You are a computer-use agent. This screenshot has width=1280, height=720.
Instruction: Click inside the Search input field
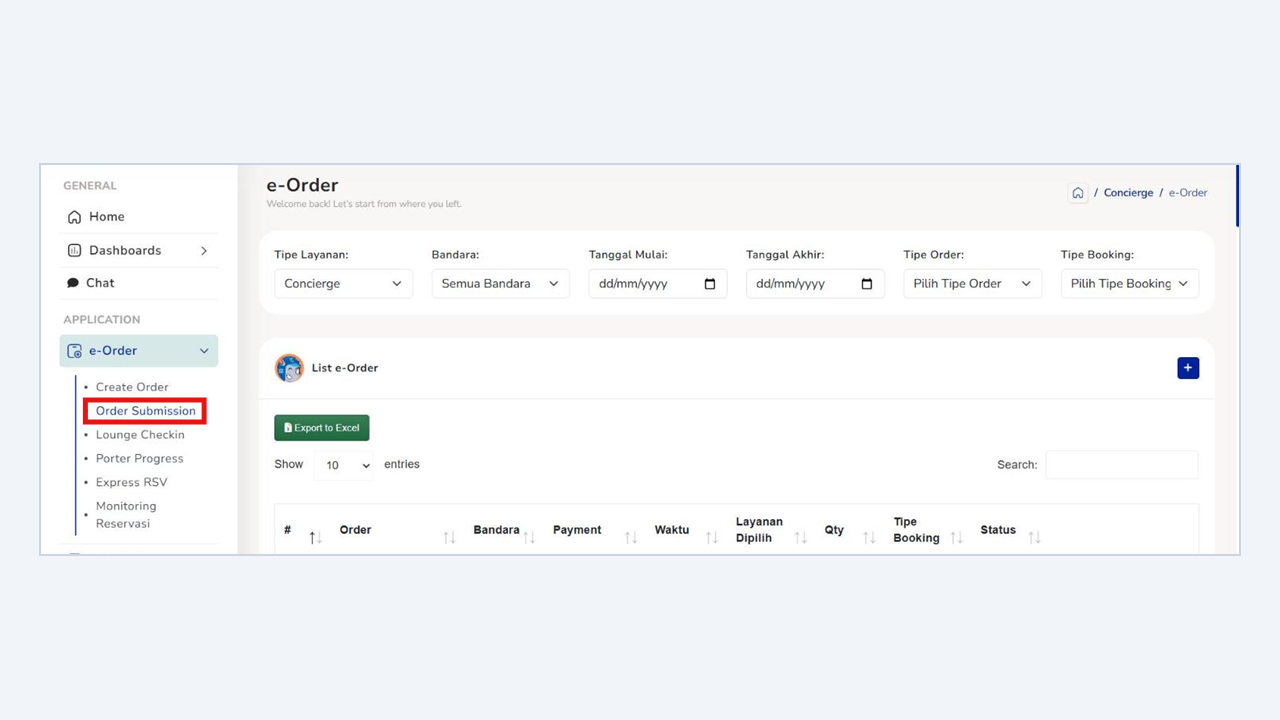click(1122, 465)
